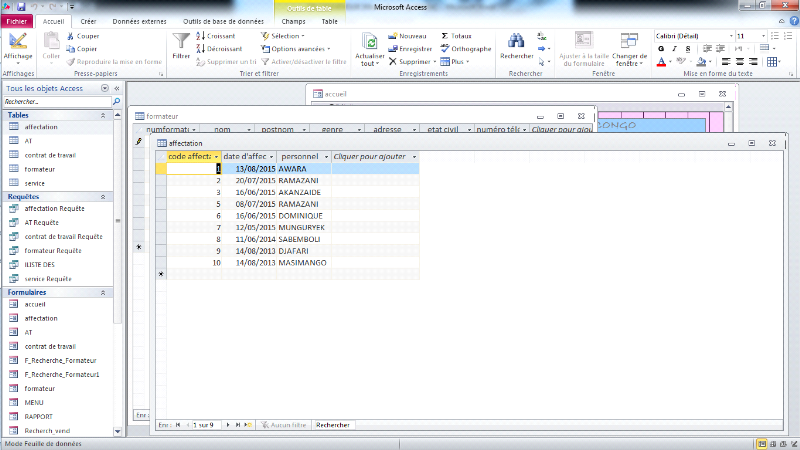The width and height of the screenshot is (800, 450).
Task: Open formateur Requête query
Action: tap(53, 251)
